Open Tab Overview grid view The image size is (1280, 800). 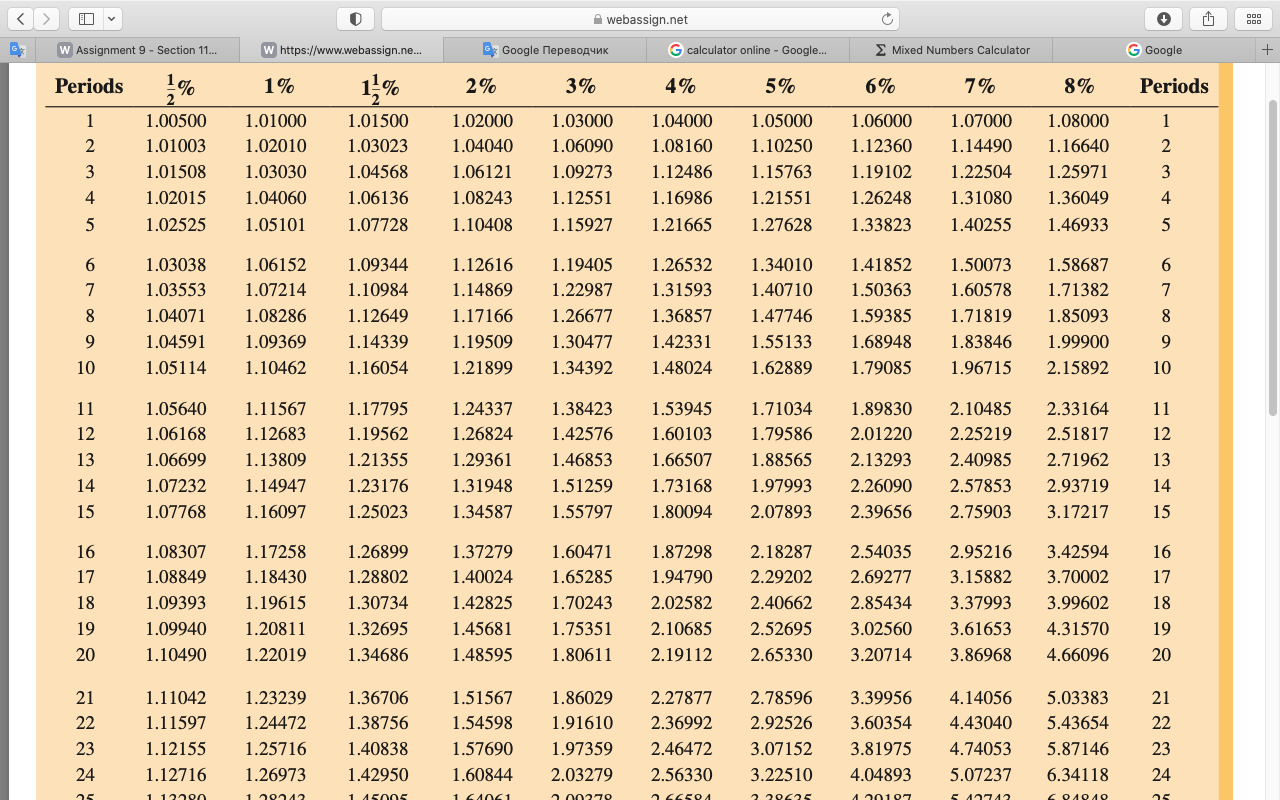(1253, 18)
